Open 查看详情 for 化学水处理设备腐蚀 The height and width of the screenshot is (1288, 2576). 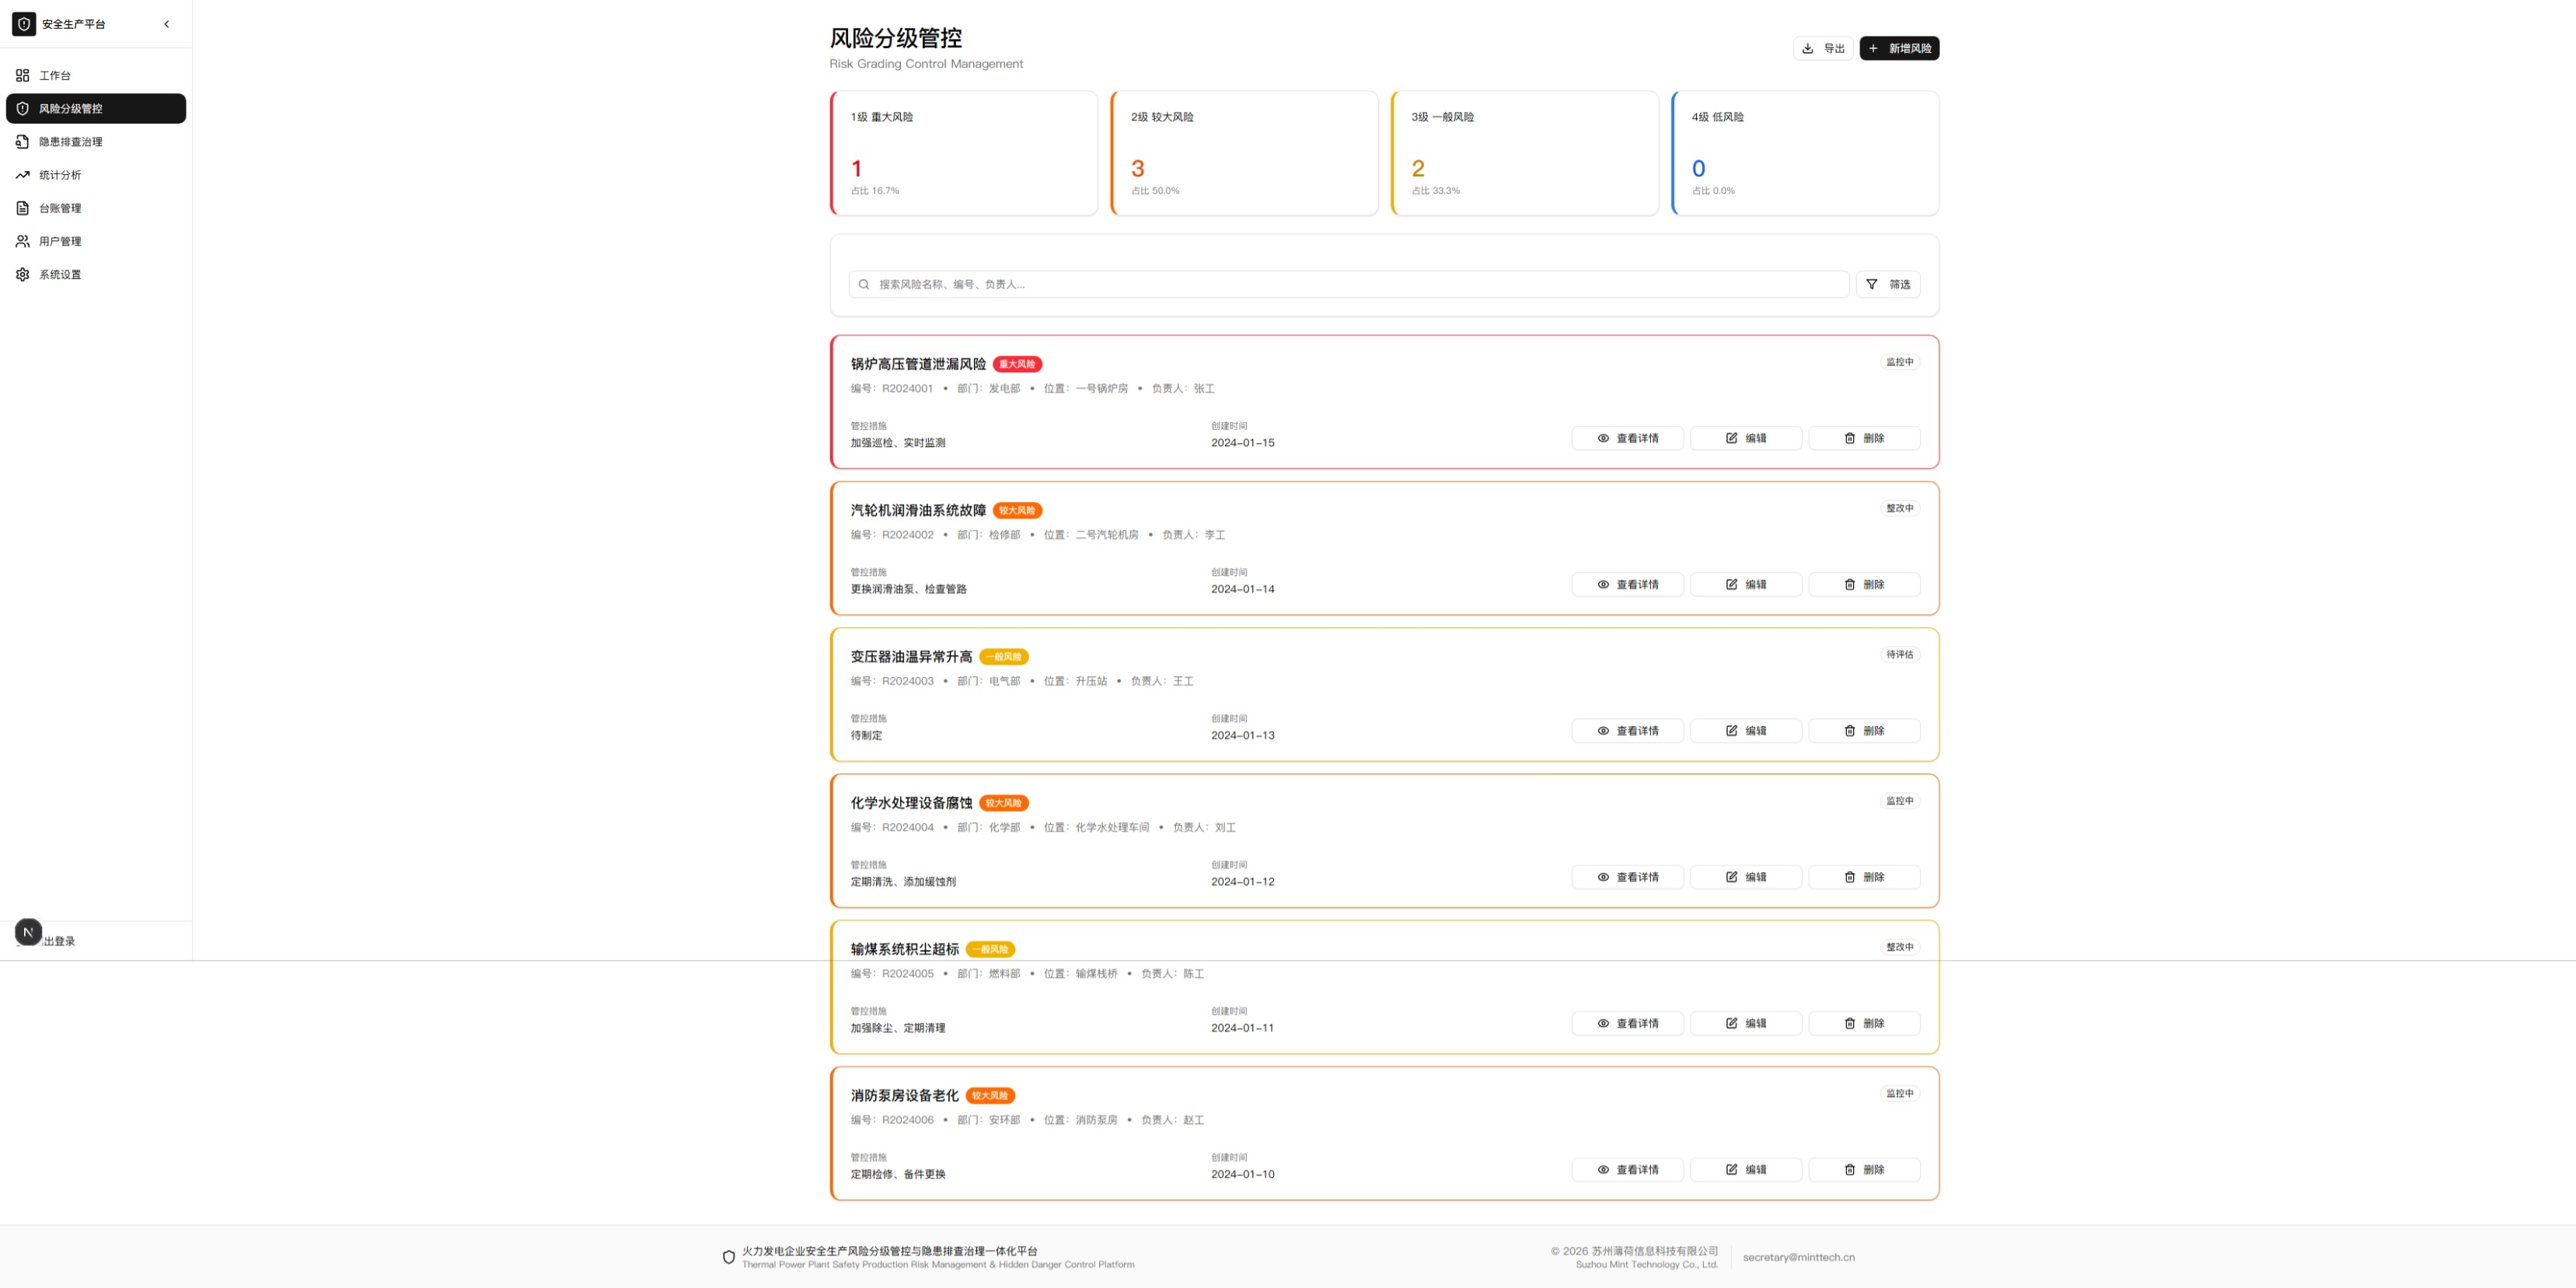coord(1627,877)
